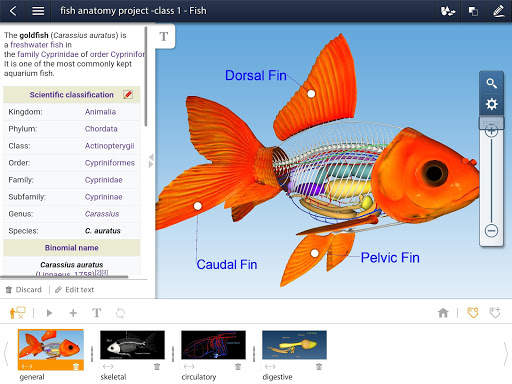
Task: Open the Cyprinidae link in Family row
Action: click(104, 180)
